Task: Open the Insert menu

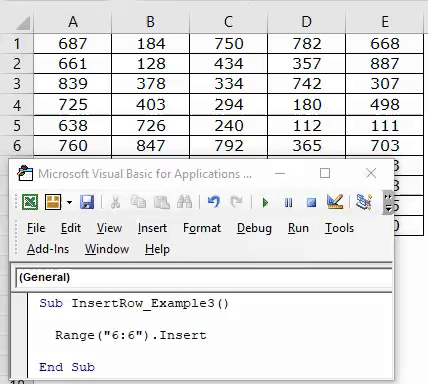Action: (x=152, y=228)
